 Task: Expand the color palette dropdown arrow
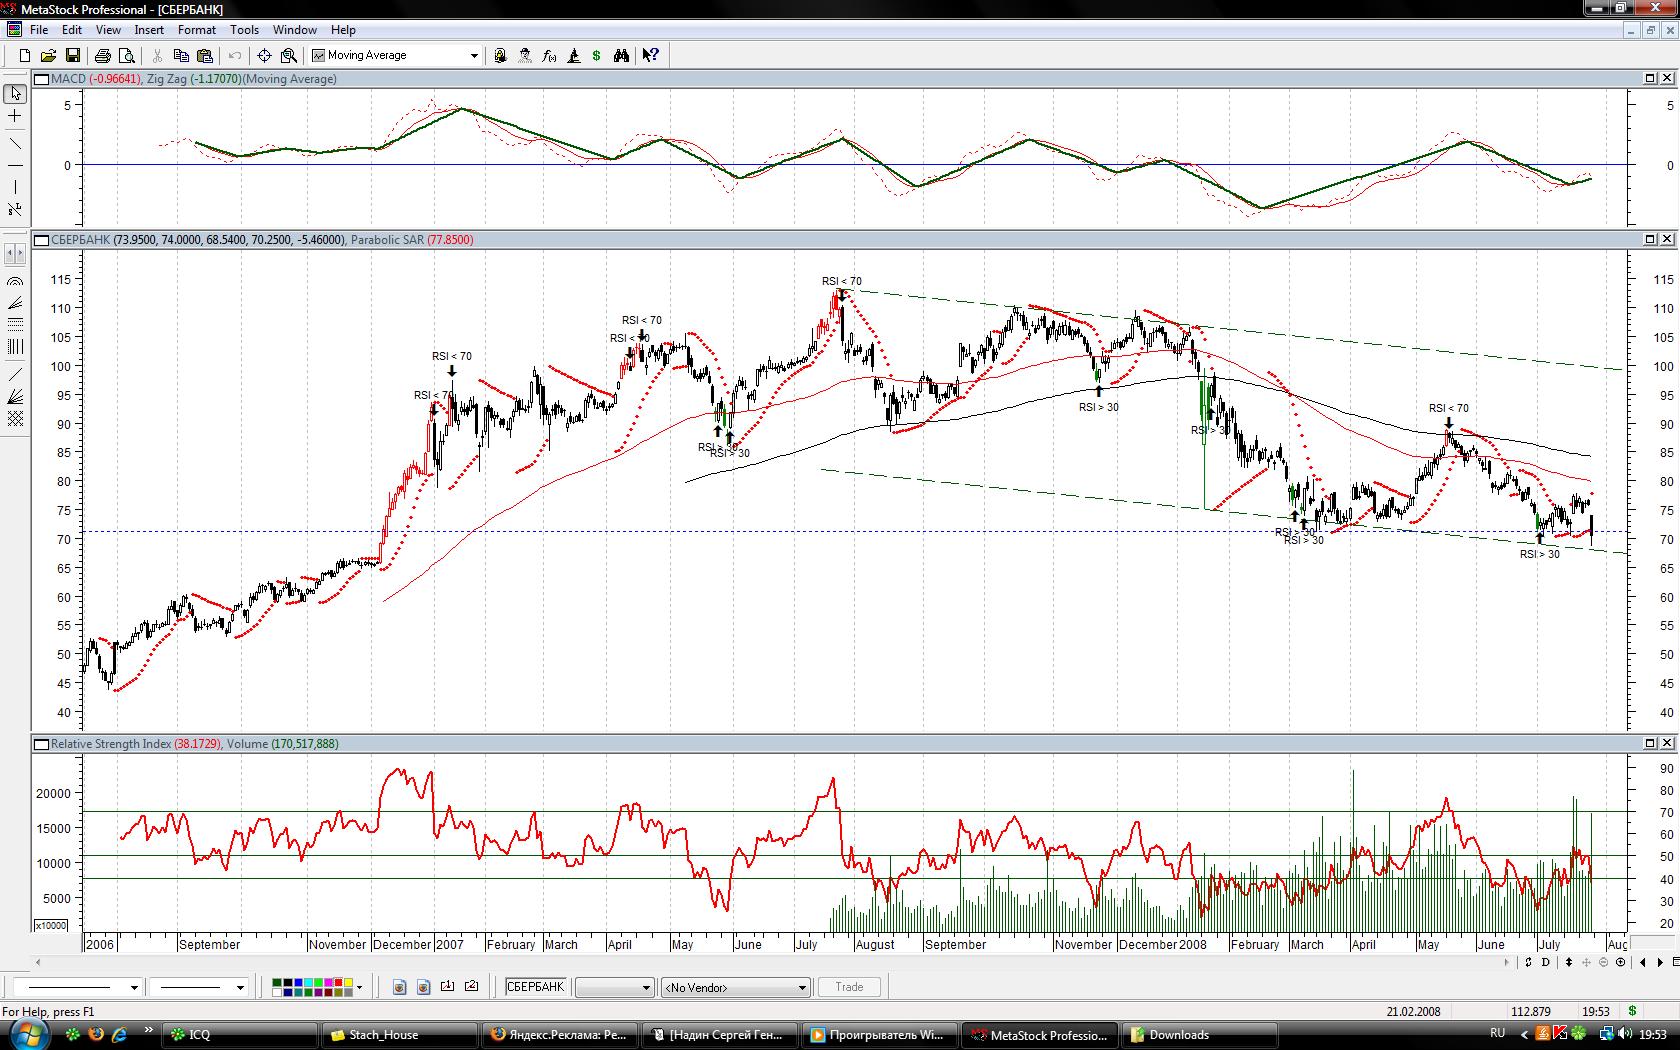(359, 988)
